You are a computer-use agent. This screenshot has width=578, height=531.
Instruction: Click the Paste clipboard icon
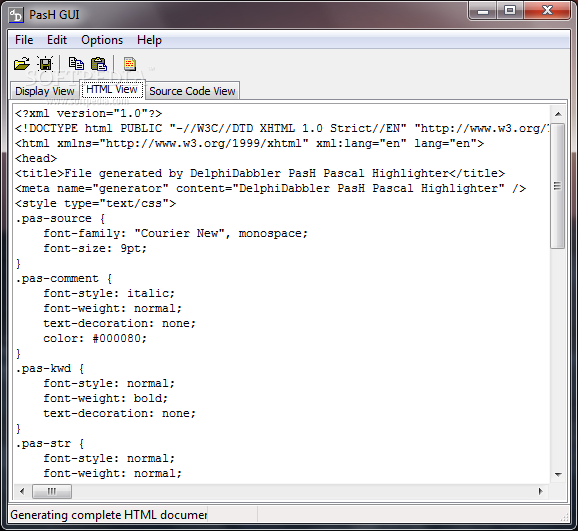tap(99, 64)
